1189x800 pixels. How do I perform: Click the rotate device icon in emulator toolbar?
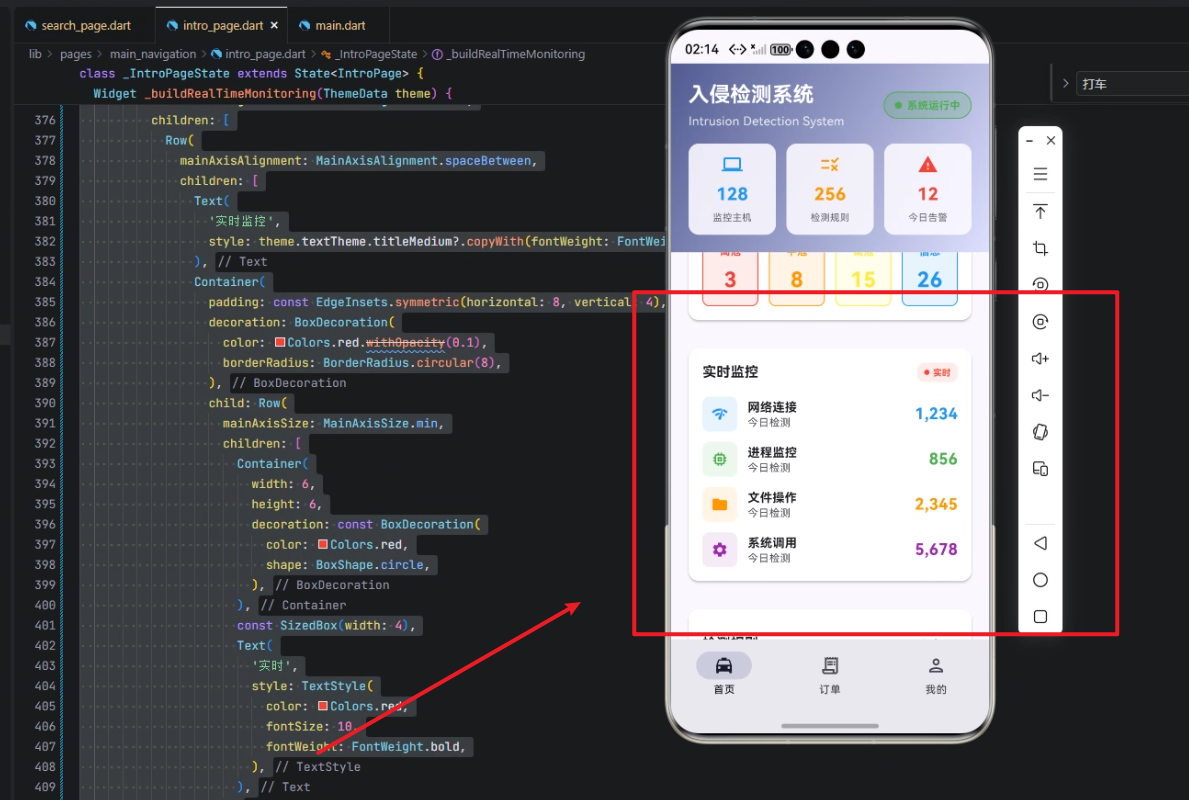pyautogui.click(x=1040, y=432)
